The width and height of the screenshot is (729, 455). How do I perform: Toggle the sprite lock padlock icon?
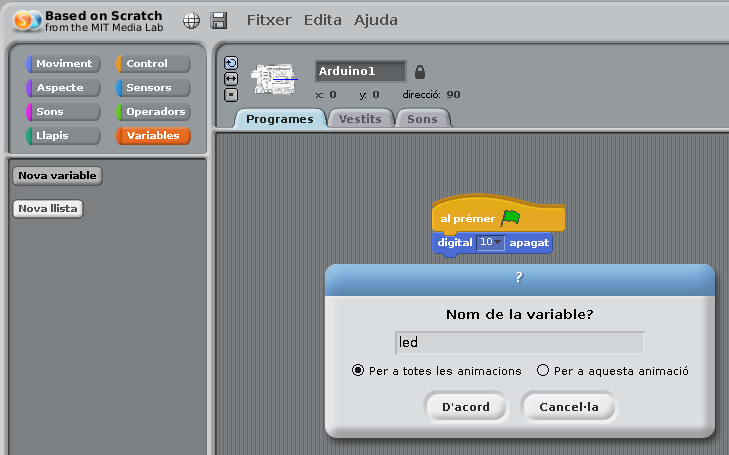click(420, 72)
